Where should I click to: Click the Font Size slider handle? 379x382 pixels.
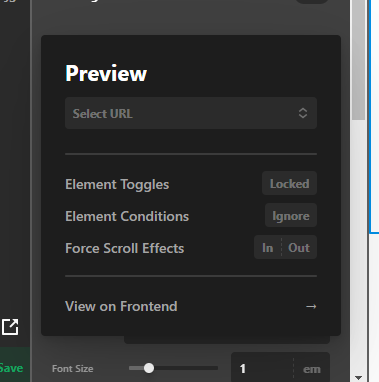149,368
